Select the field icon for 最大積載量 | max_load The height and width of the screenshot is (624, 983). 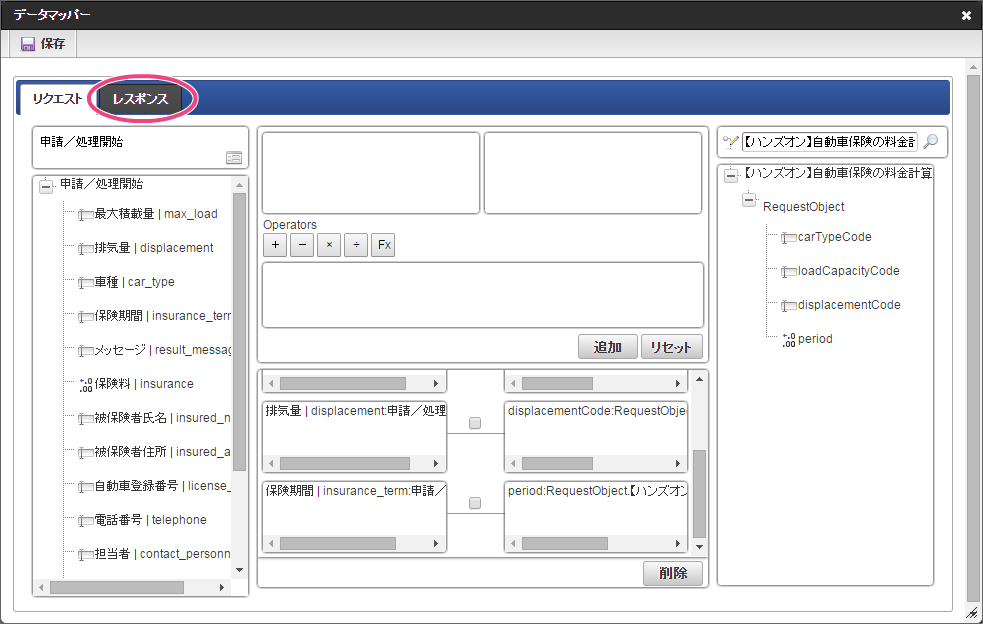pyautogui.click(x=86, y=215)
